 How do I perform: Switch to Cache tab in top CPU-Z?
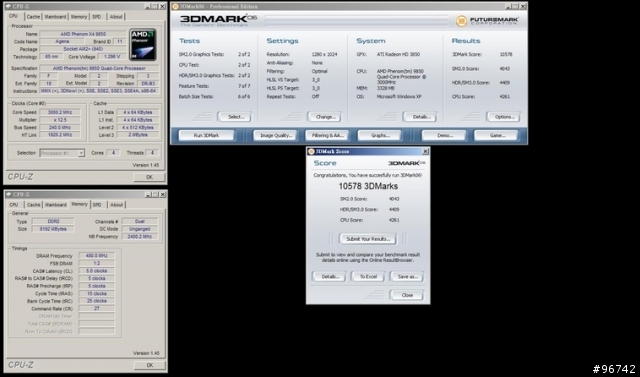click(33, 17)
